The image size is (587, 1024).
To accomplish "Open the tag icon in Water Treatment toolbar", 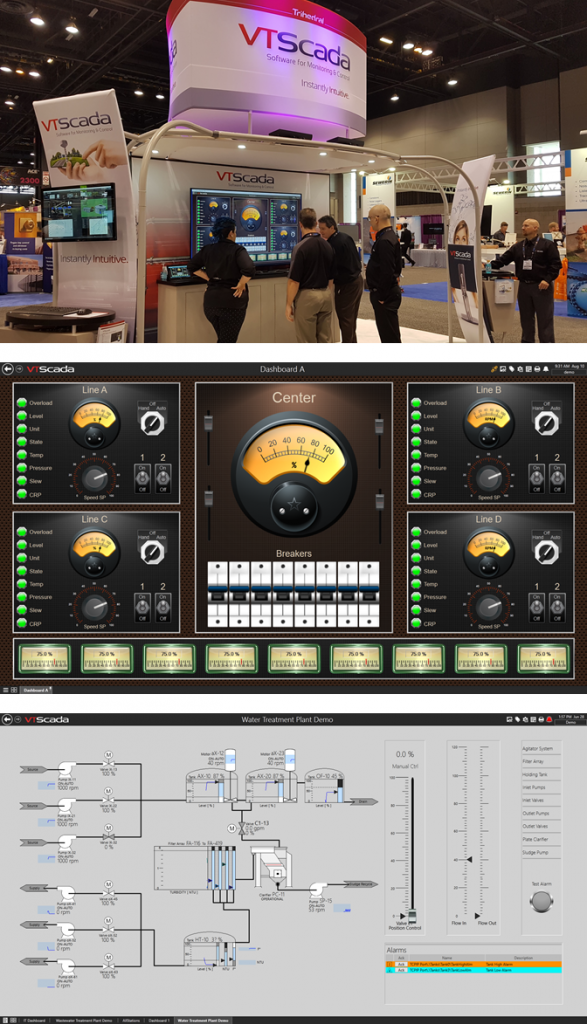I will [x=516, y=719].
